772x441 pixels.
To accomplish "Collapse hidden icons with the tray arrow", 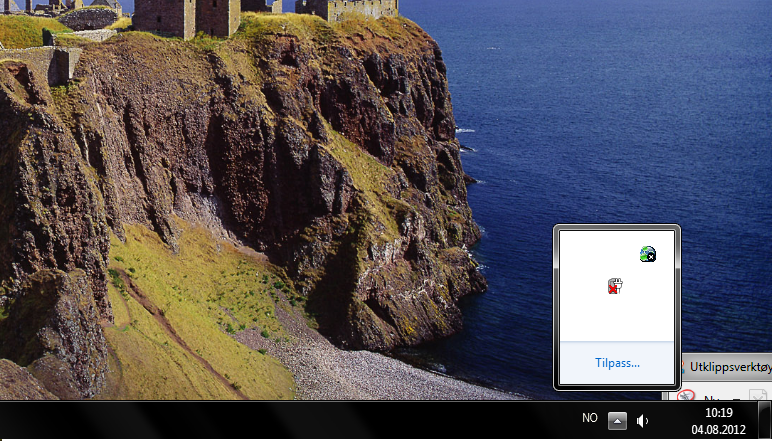I will [617, 421].
